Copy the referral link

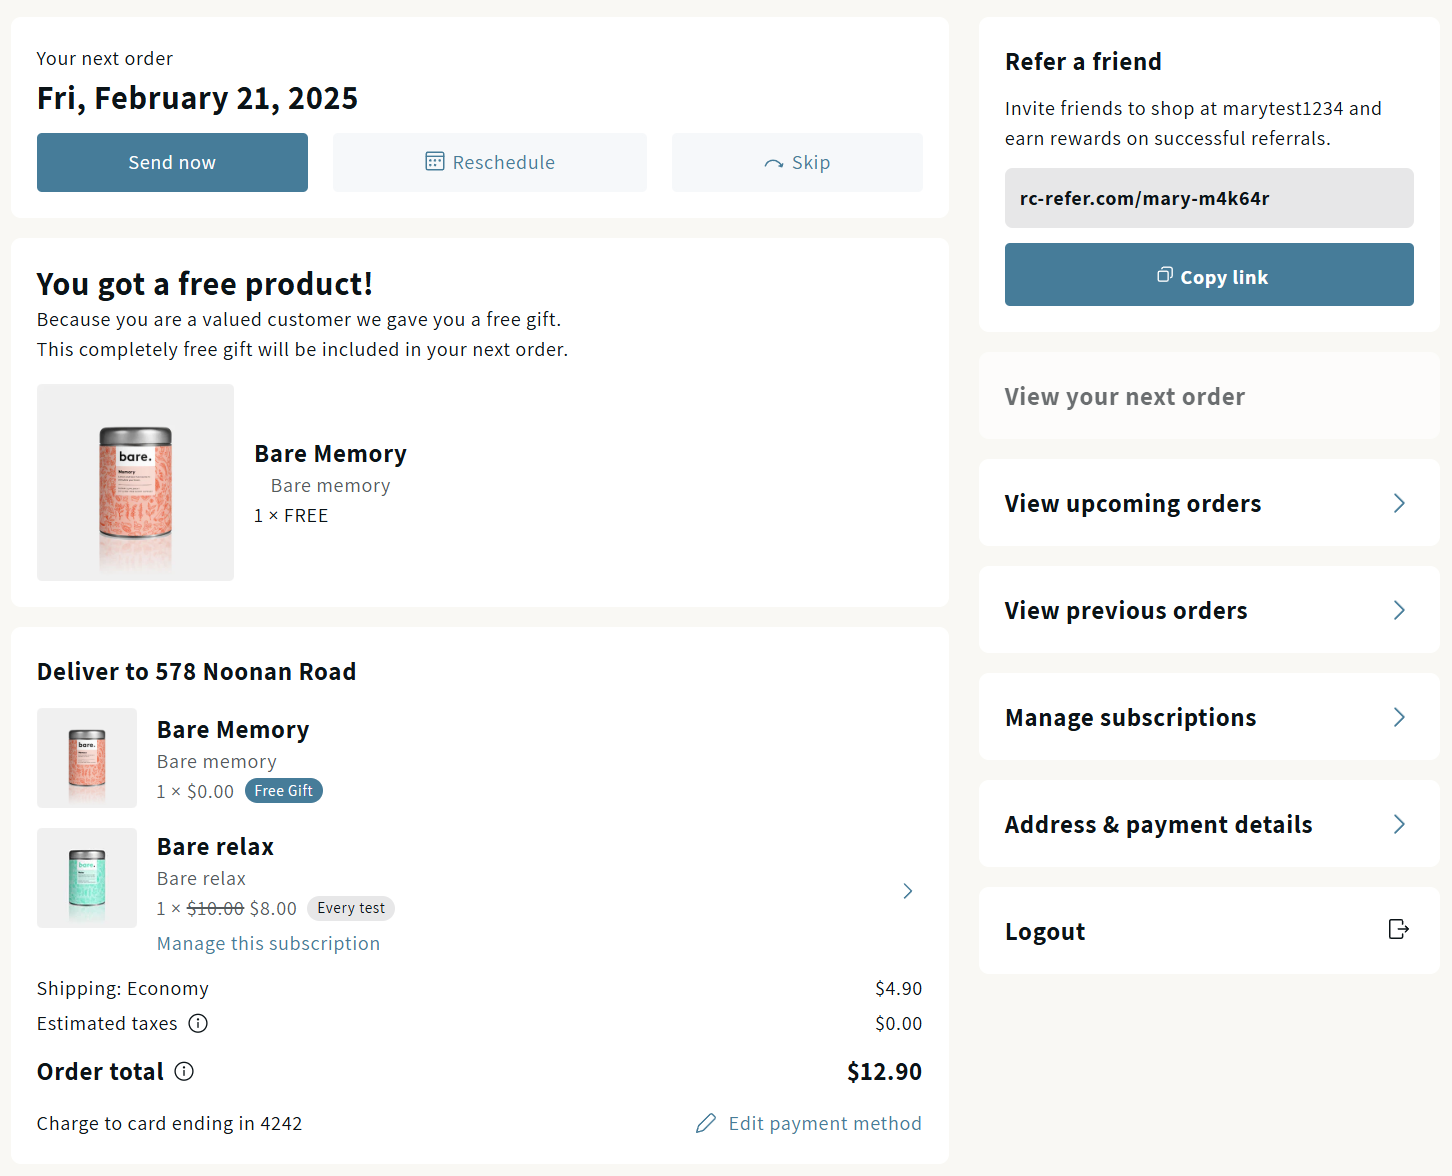pyautogui.click(x=1209, y=274)
